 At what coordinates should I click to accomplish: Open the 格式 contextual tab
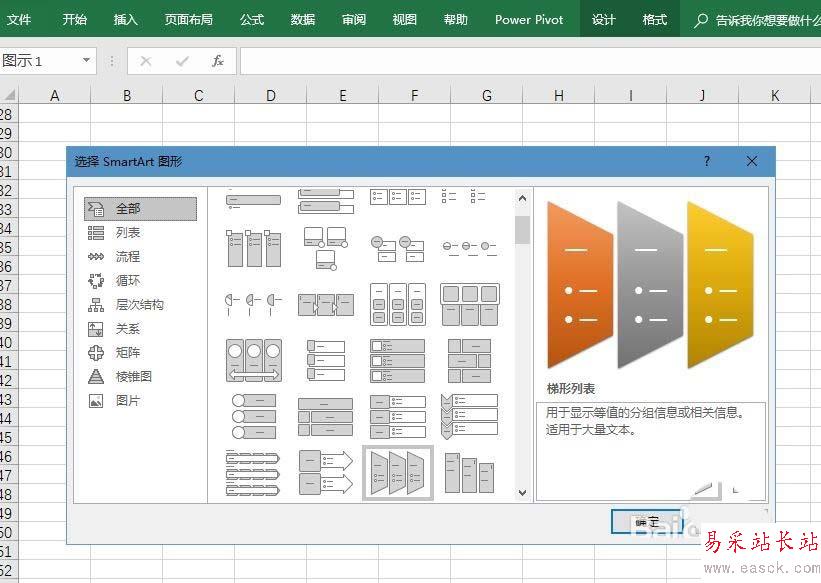point(654,19)
